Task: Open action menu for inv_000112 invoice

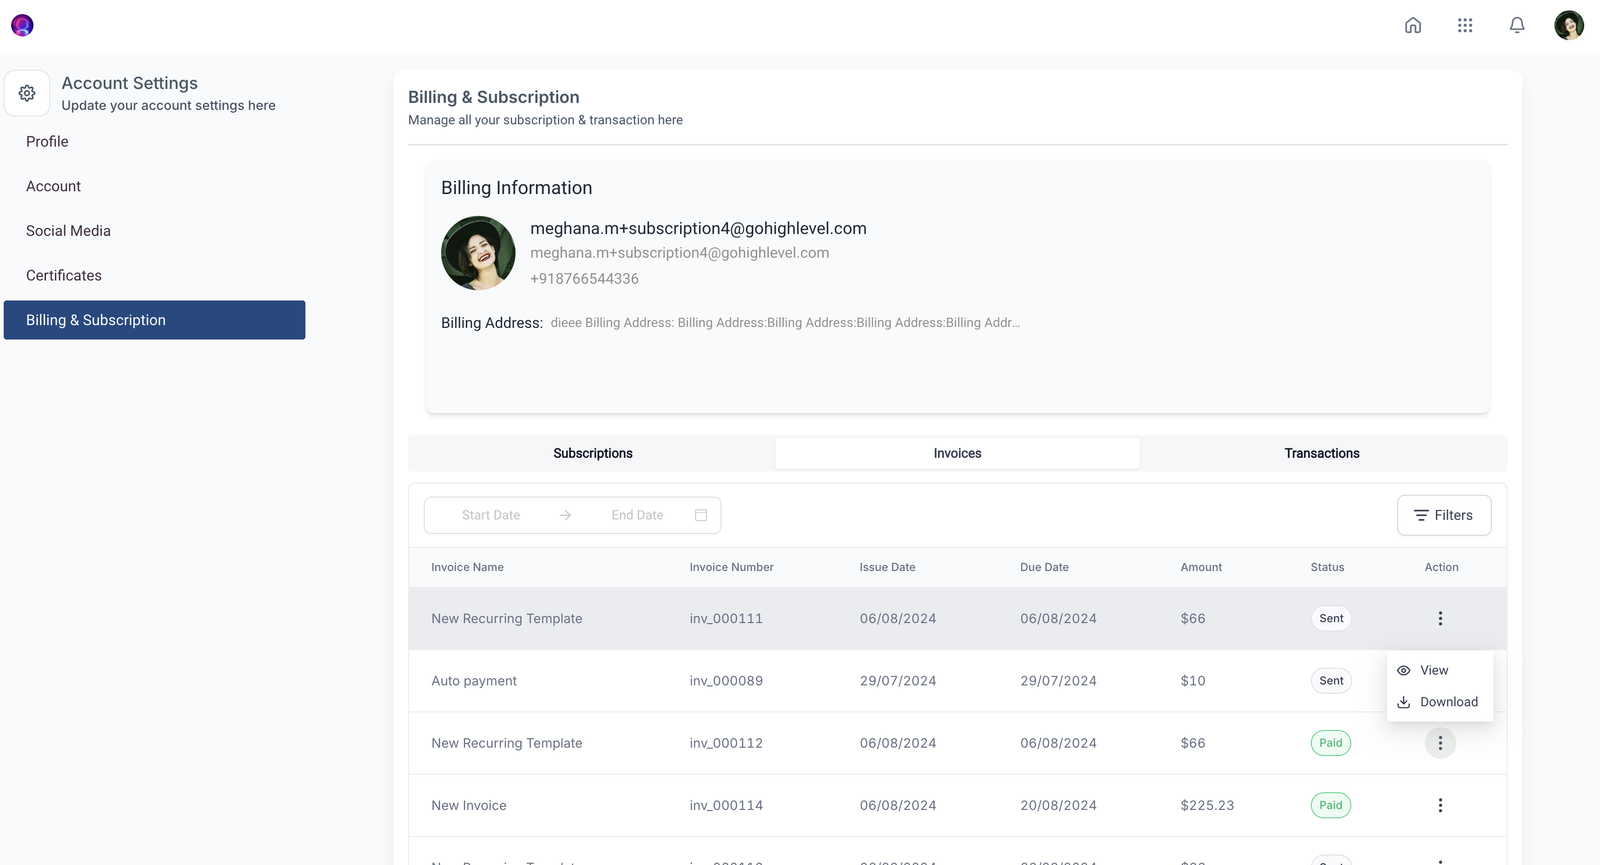Action: pos(1440,743)
